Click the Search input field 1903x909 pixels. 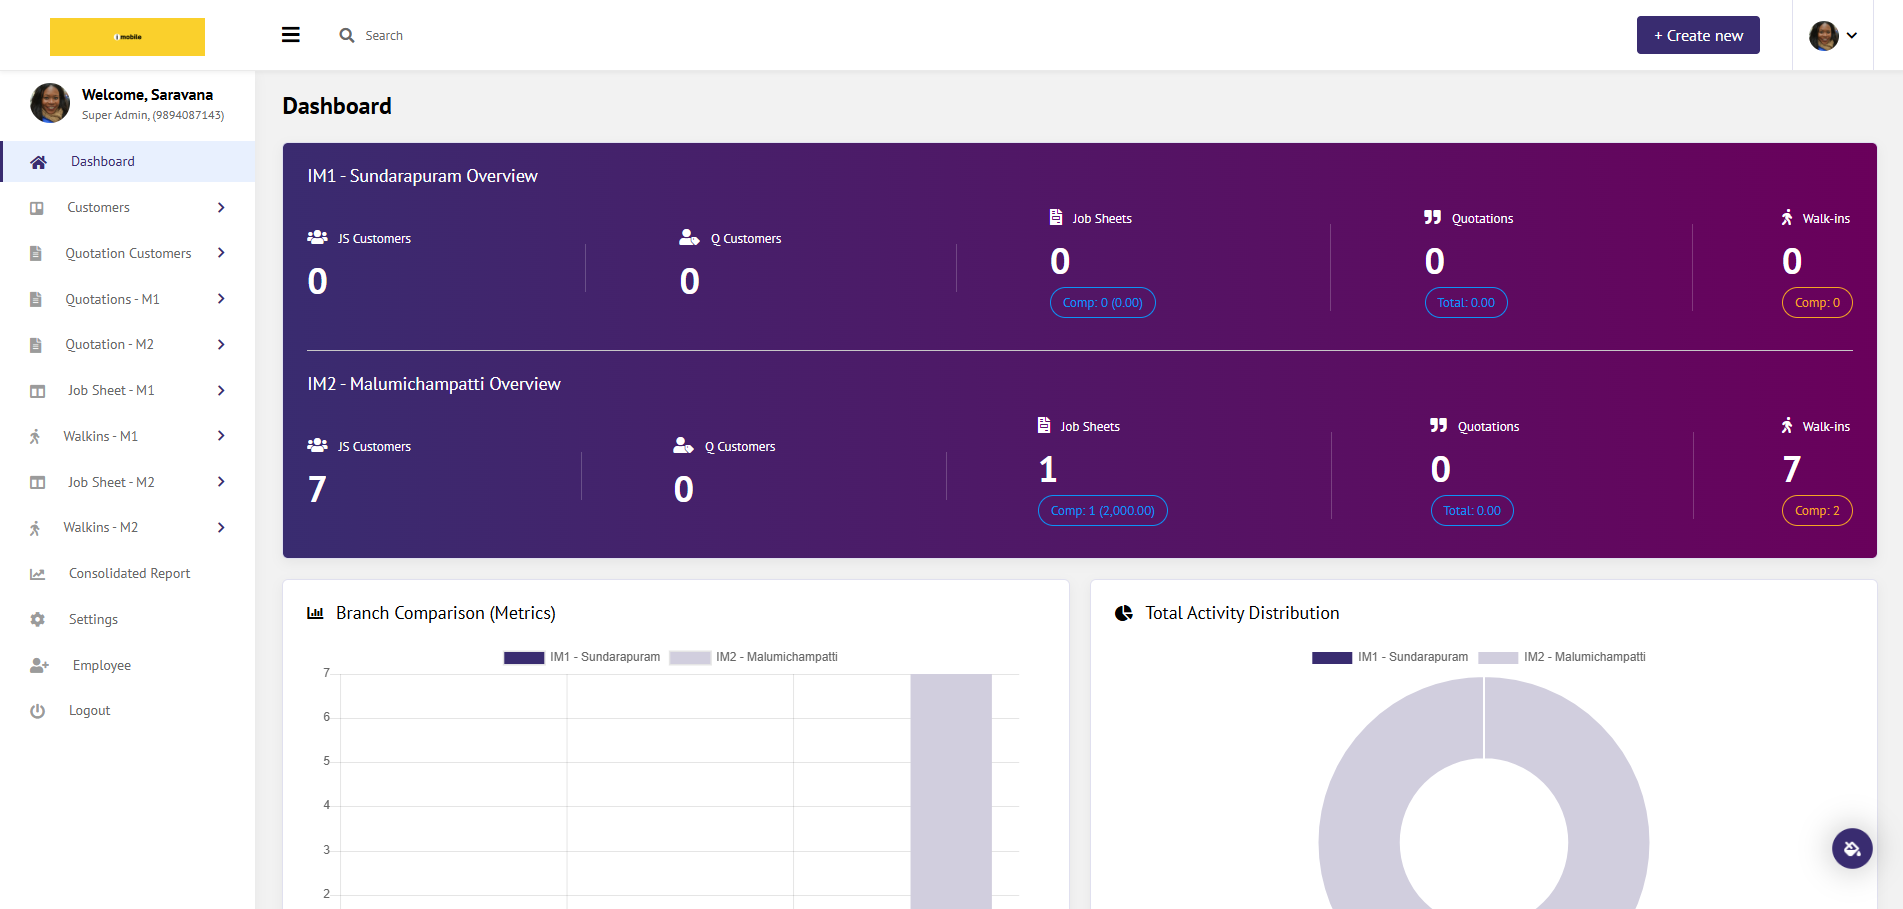(384, 35)
